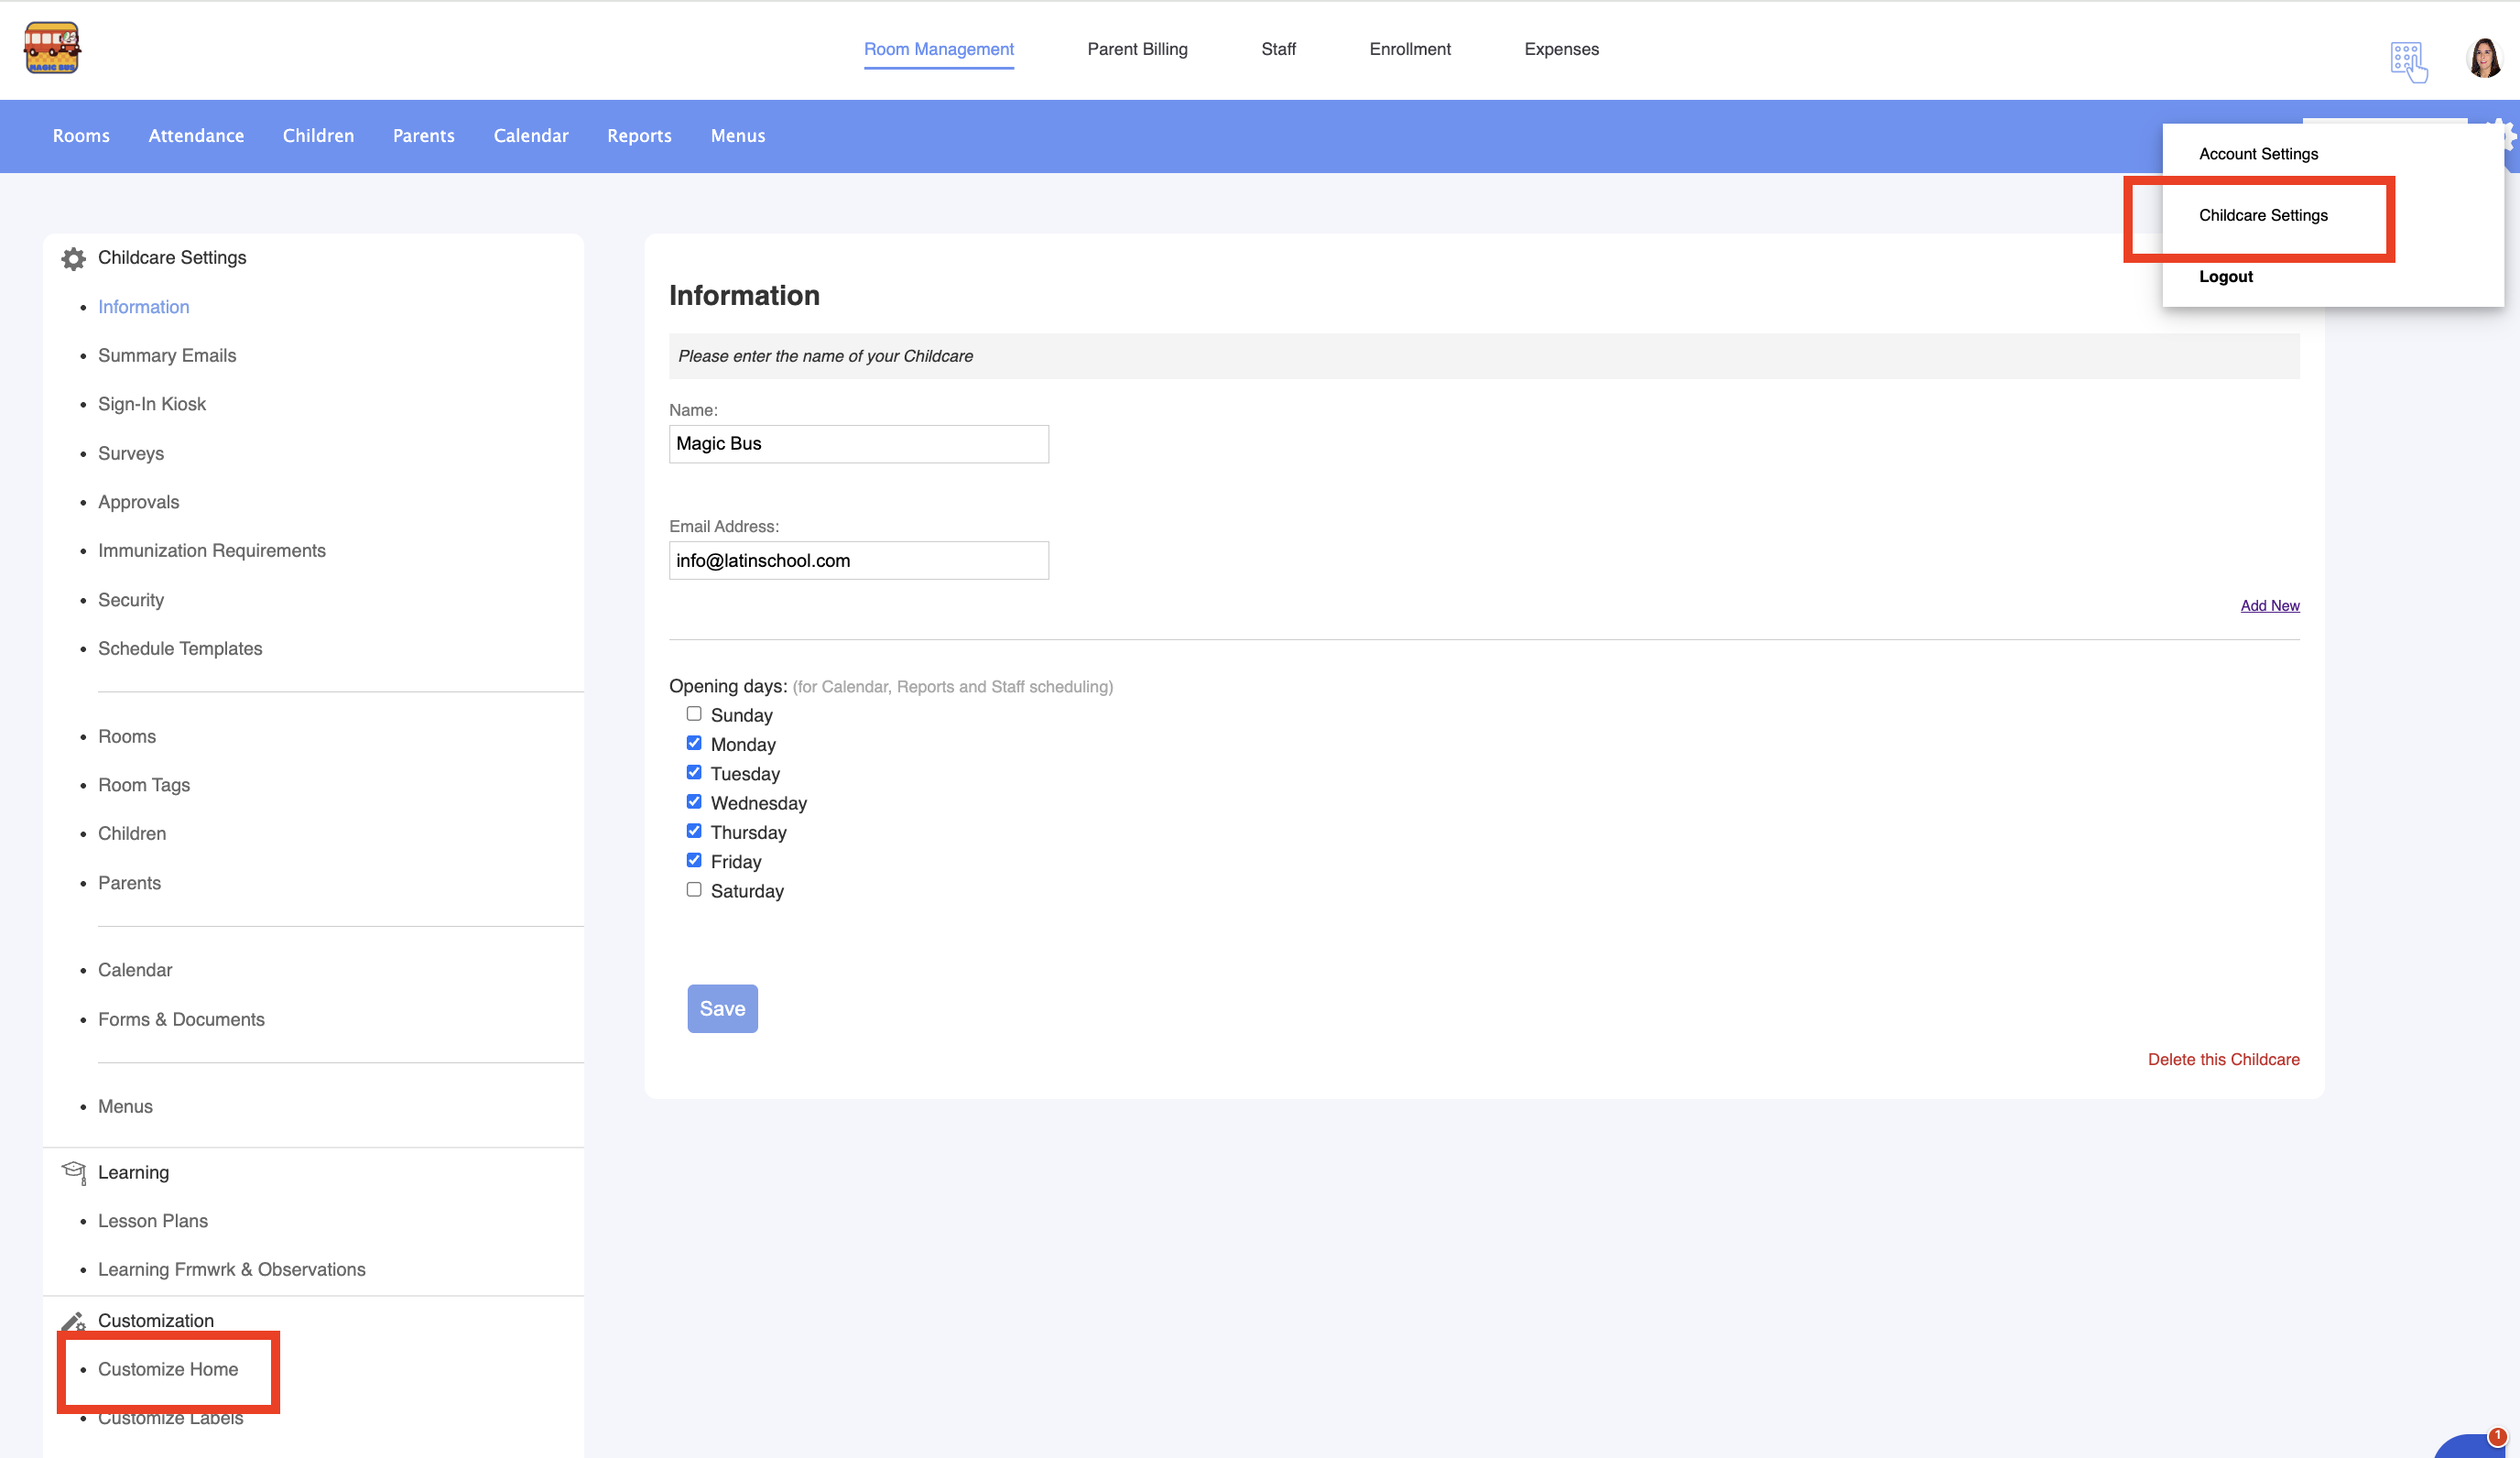Open Immunization Requirements in the sidebar

[x=211, y=551]
